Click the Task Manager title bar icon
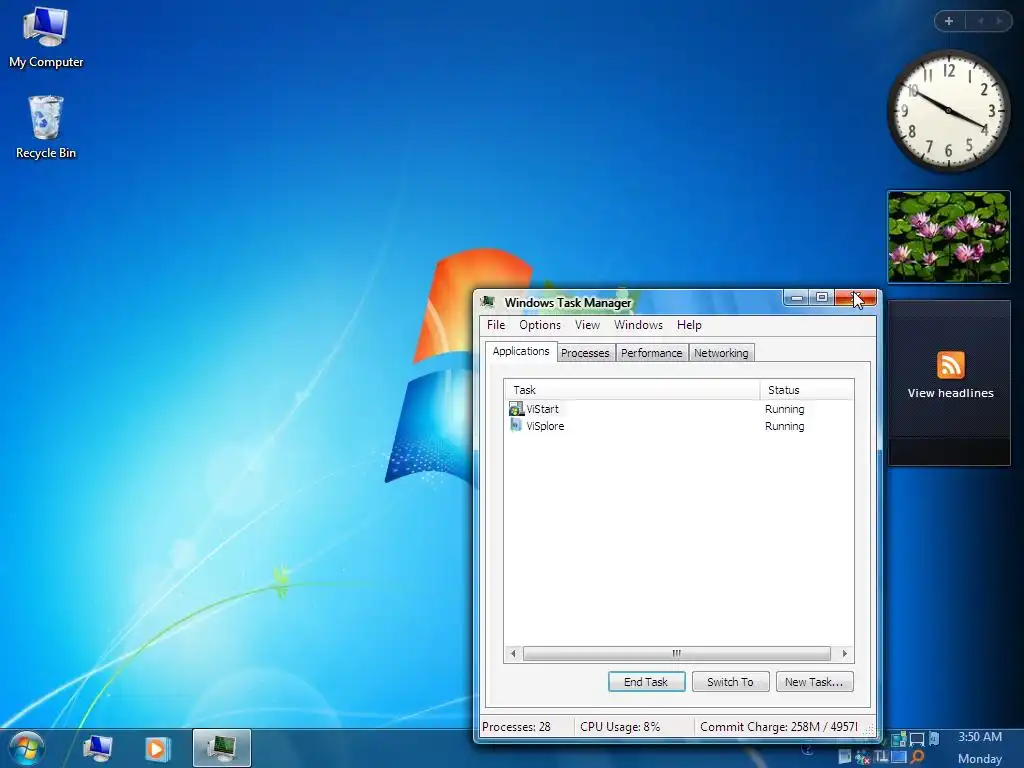1024x768 pixels. point(487,302)
